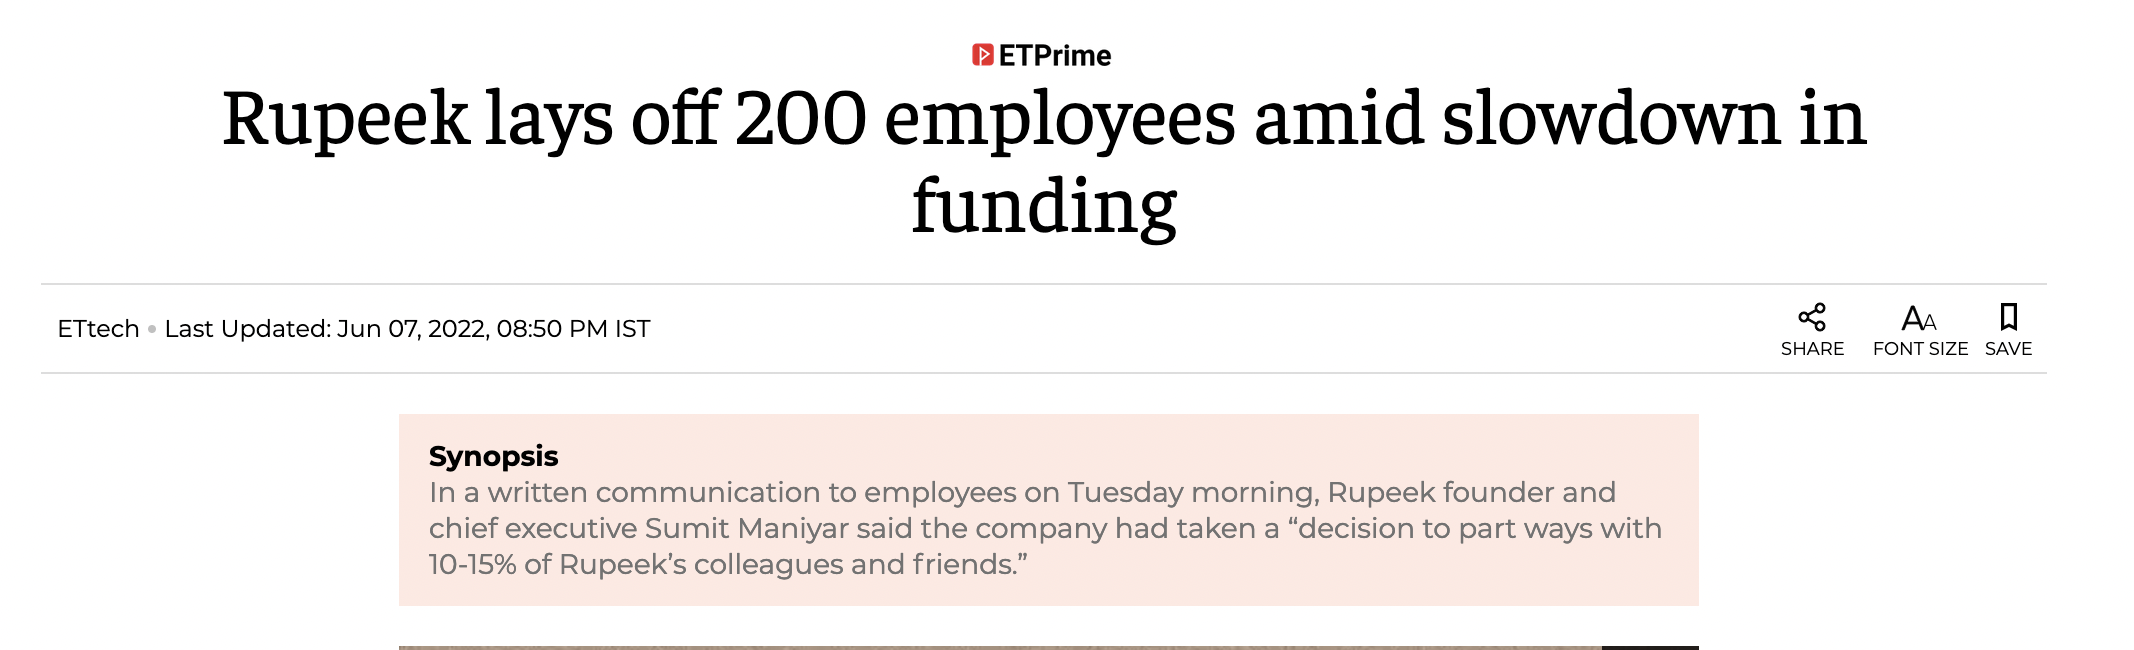Click the 10-15% text in synopsis

point(472,564)
